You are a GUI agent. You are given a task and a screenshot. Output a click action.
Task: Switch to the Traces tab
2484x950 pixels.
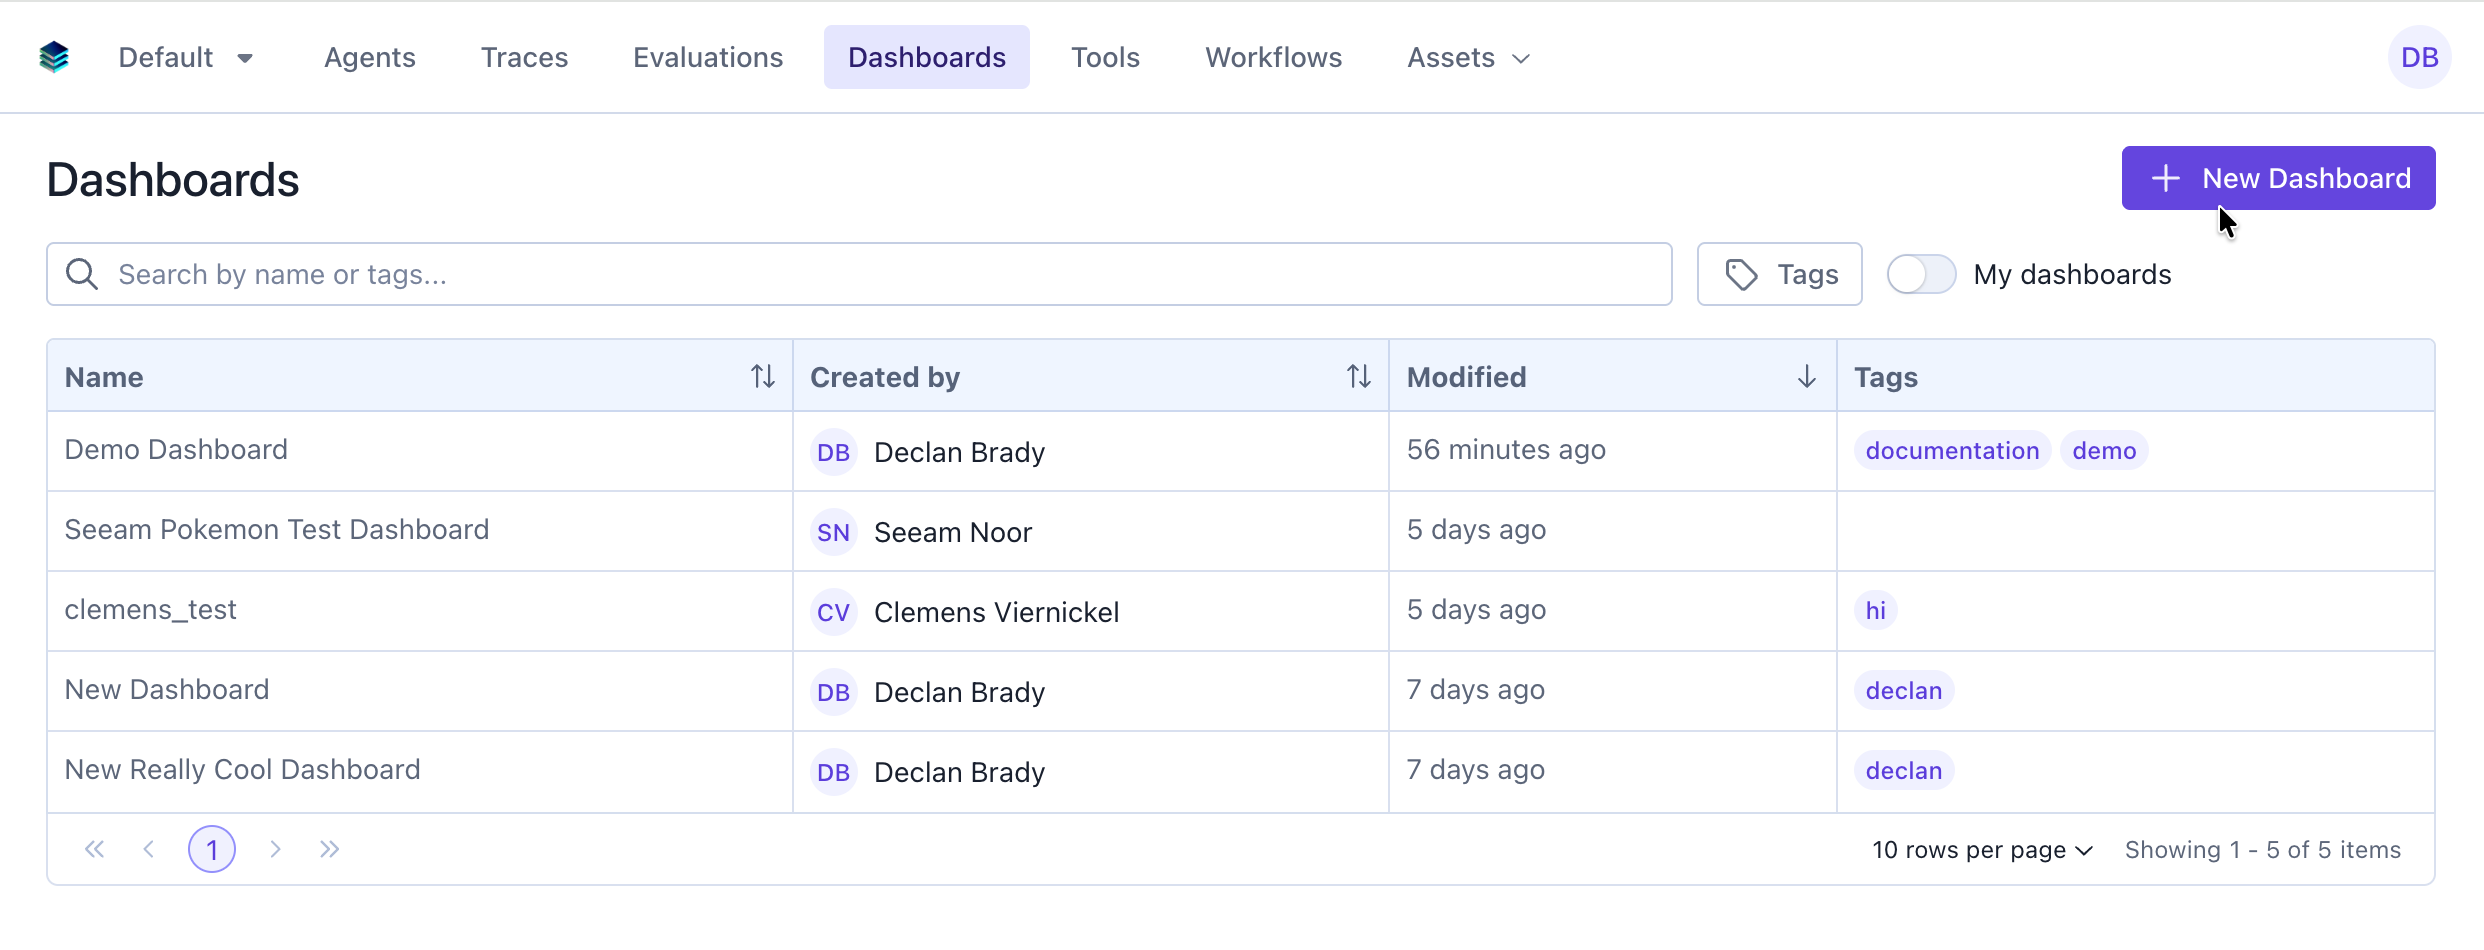pyautogui.click(x=524, y=57)
